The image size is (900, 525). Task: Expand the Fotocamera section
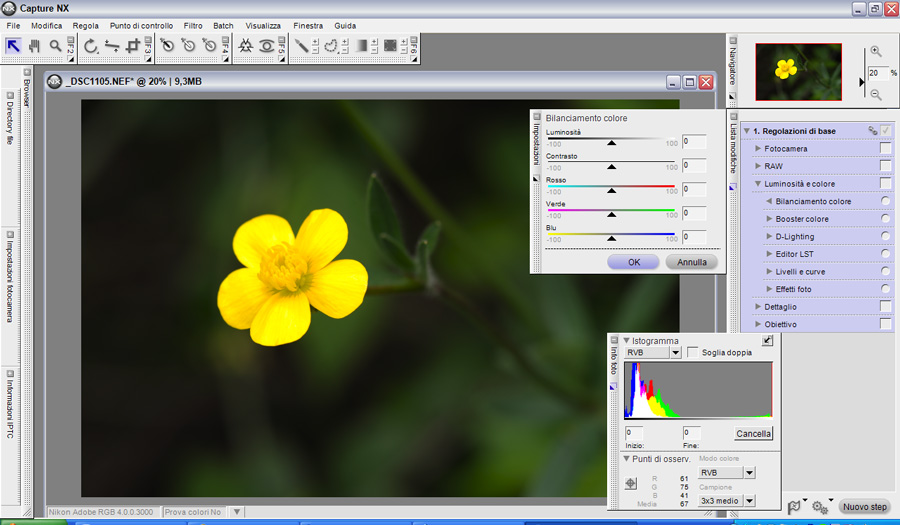click(758, 149)
